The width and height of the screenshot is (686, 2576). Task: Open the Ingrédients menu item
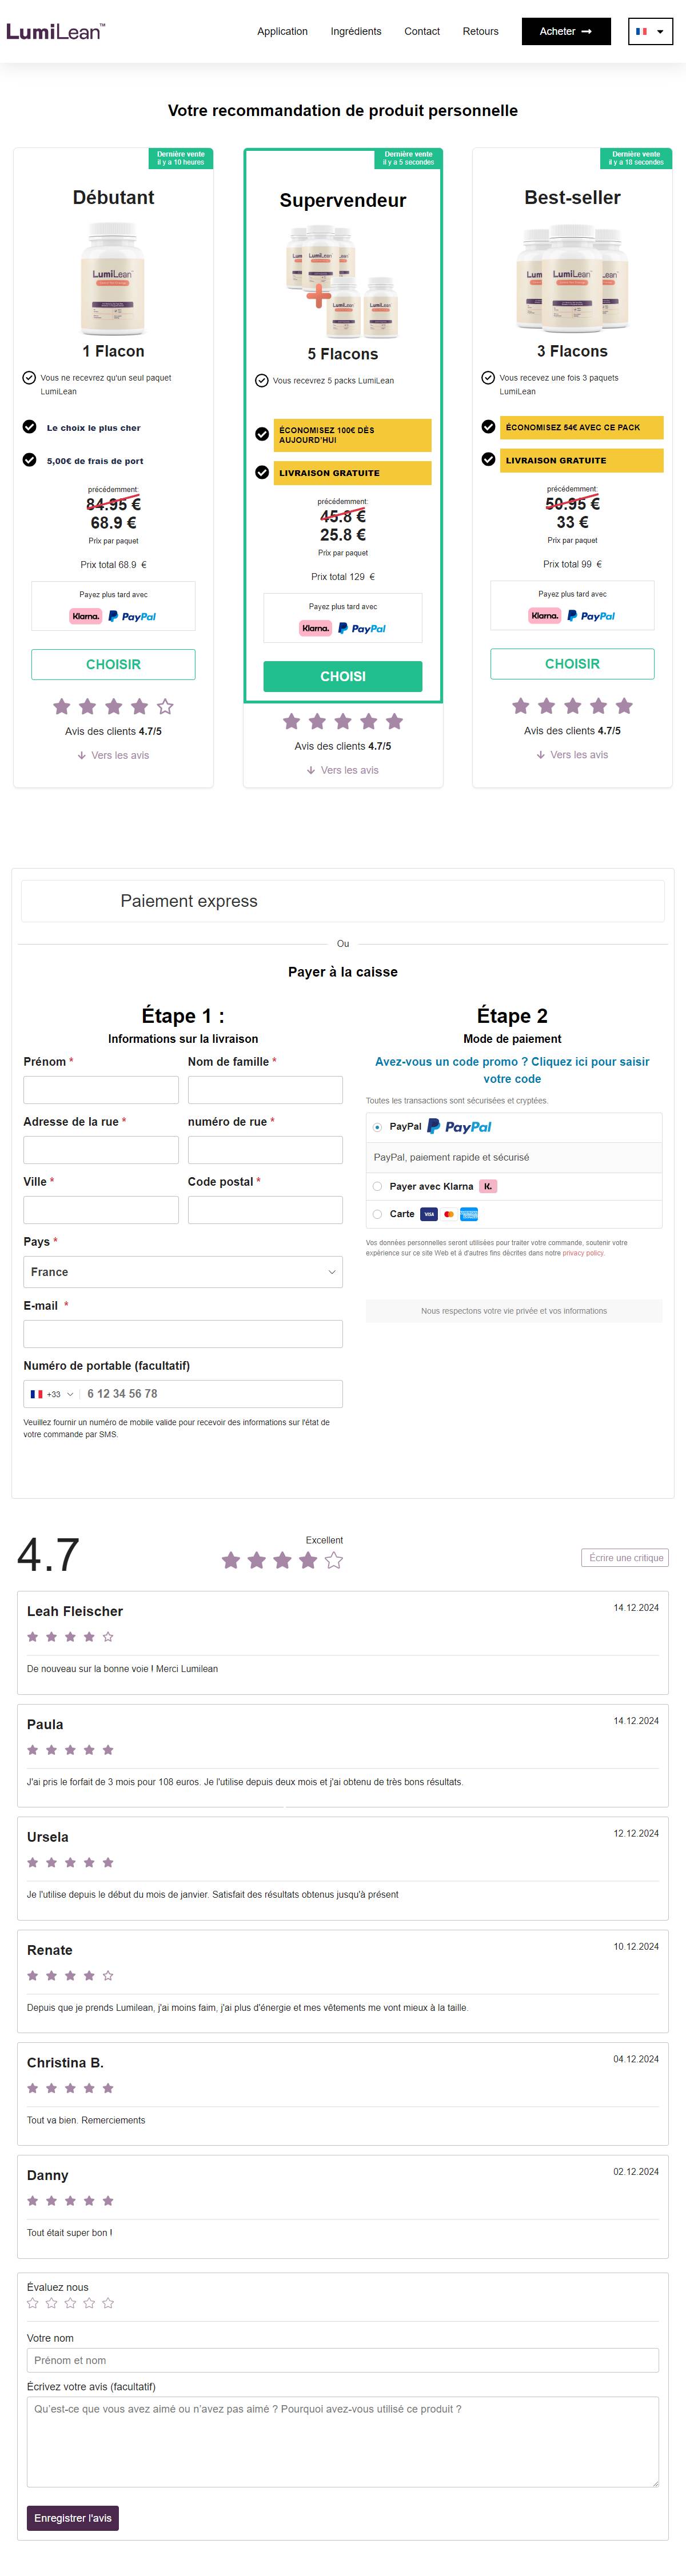pos(356,31)
